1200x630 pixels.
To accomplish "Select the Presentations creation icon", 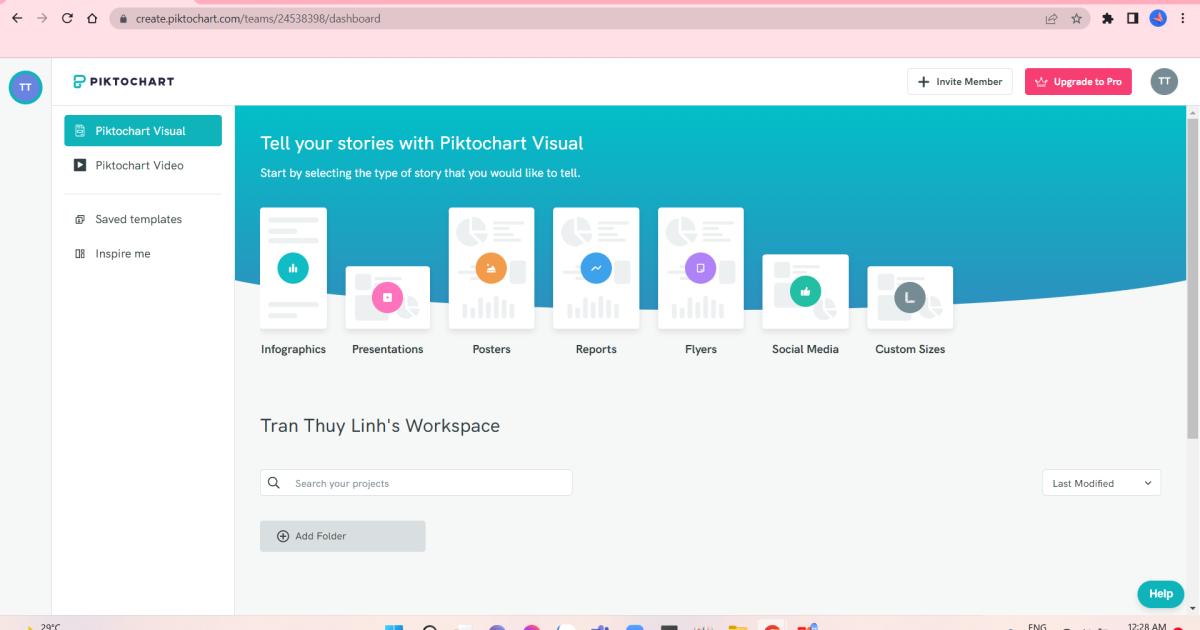I will pyautogui.click(x=387, y=296).
